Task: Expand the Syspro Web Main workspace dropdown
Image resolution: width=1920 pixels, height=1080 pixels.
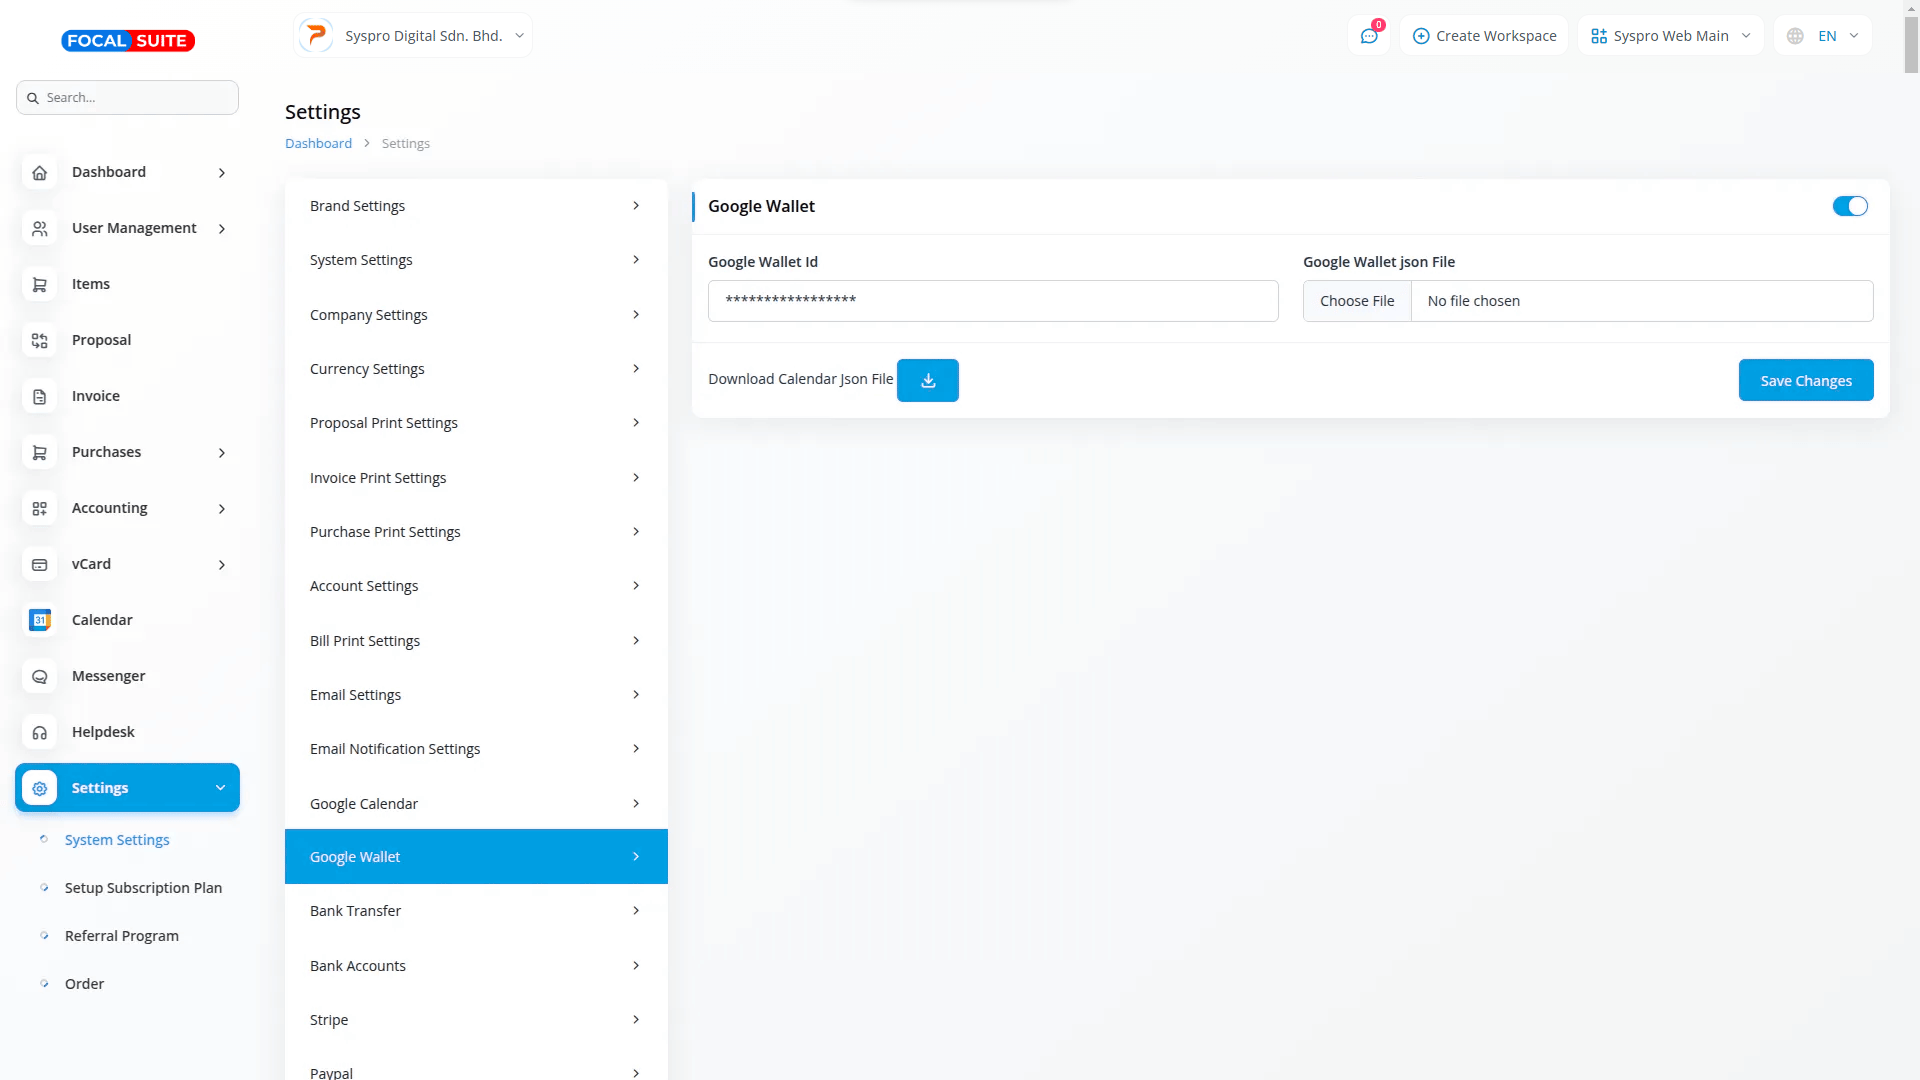Action: tap(1671, 36)
